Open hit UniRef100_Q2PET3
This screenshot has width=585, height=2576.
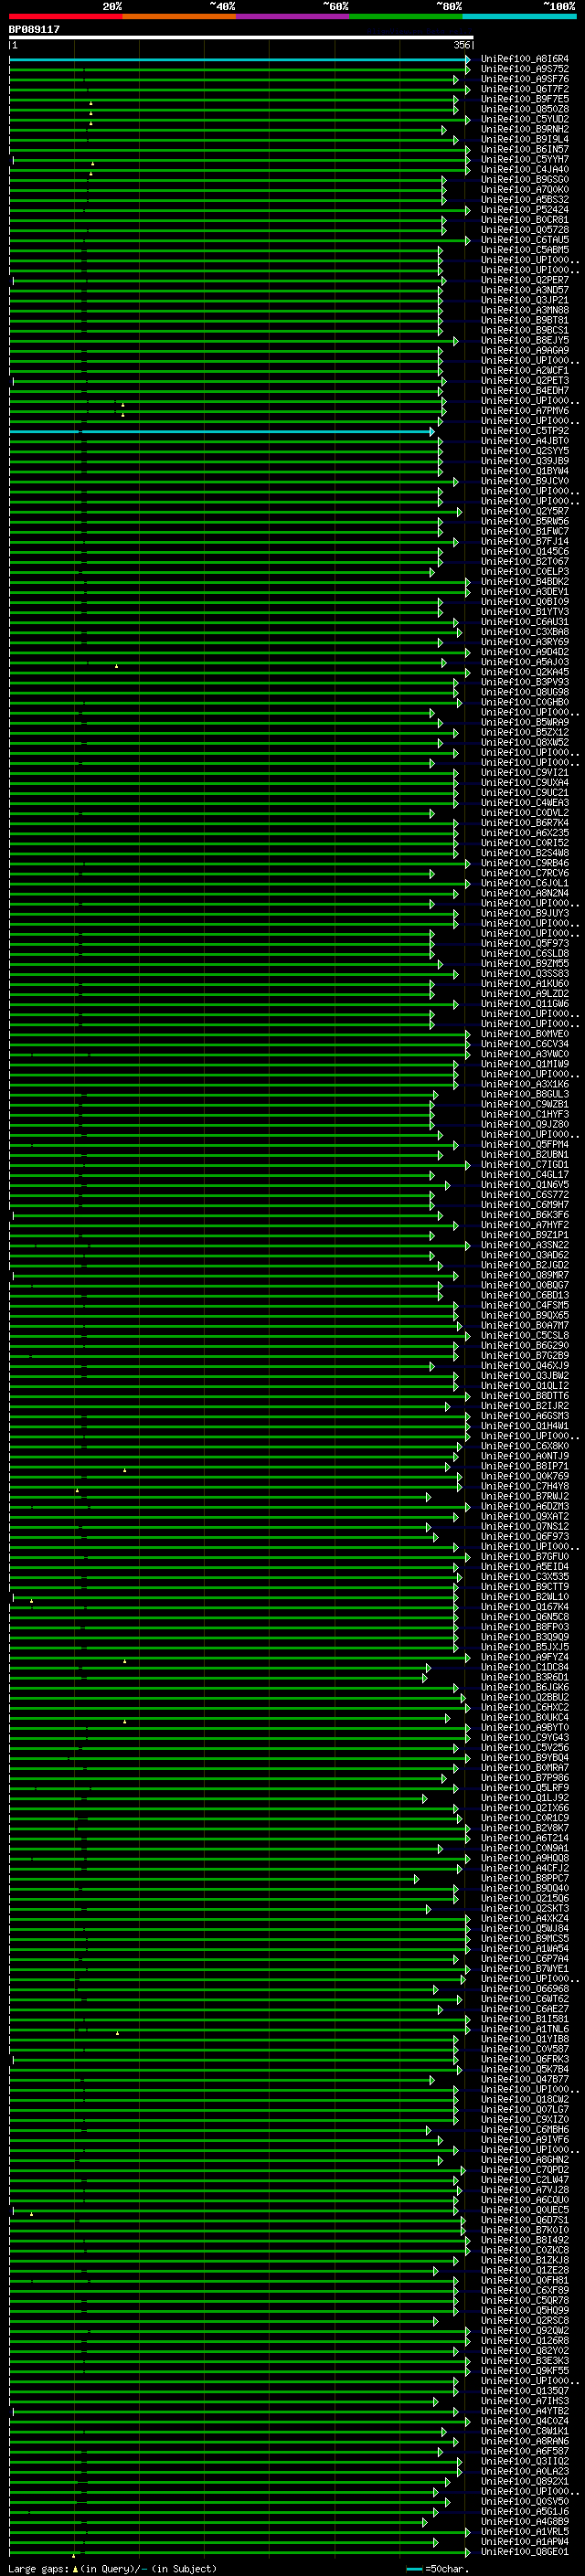click(x=525, y=381)
